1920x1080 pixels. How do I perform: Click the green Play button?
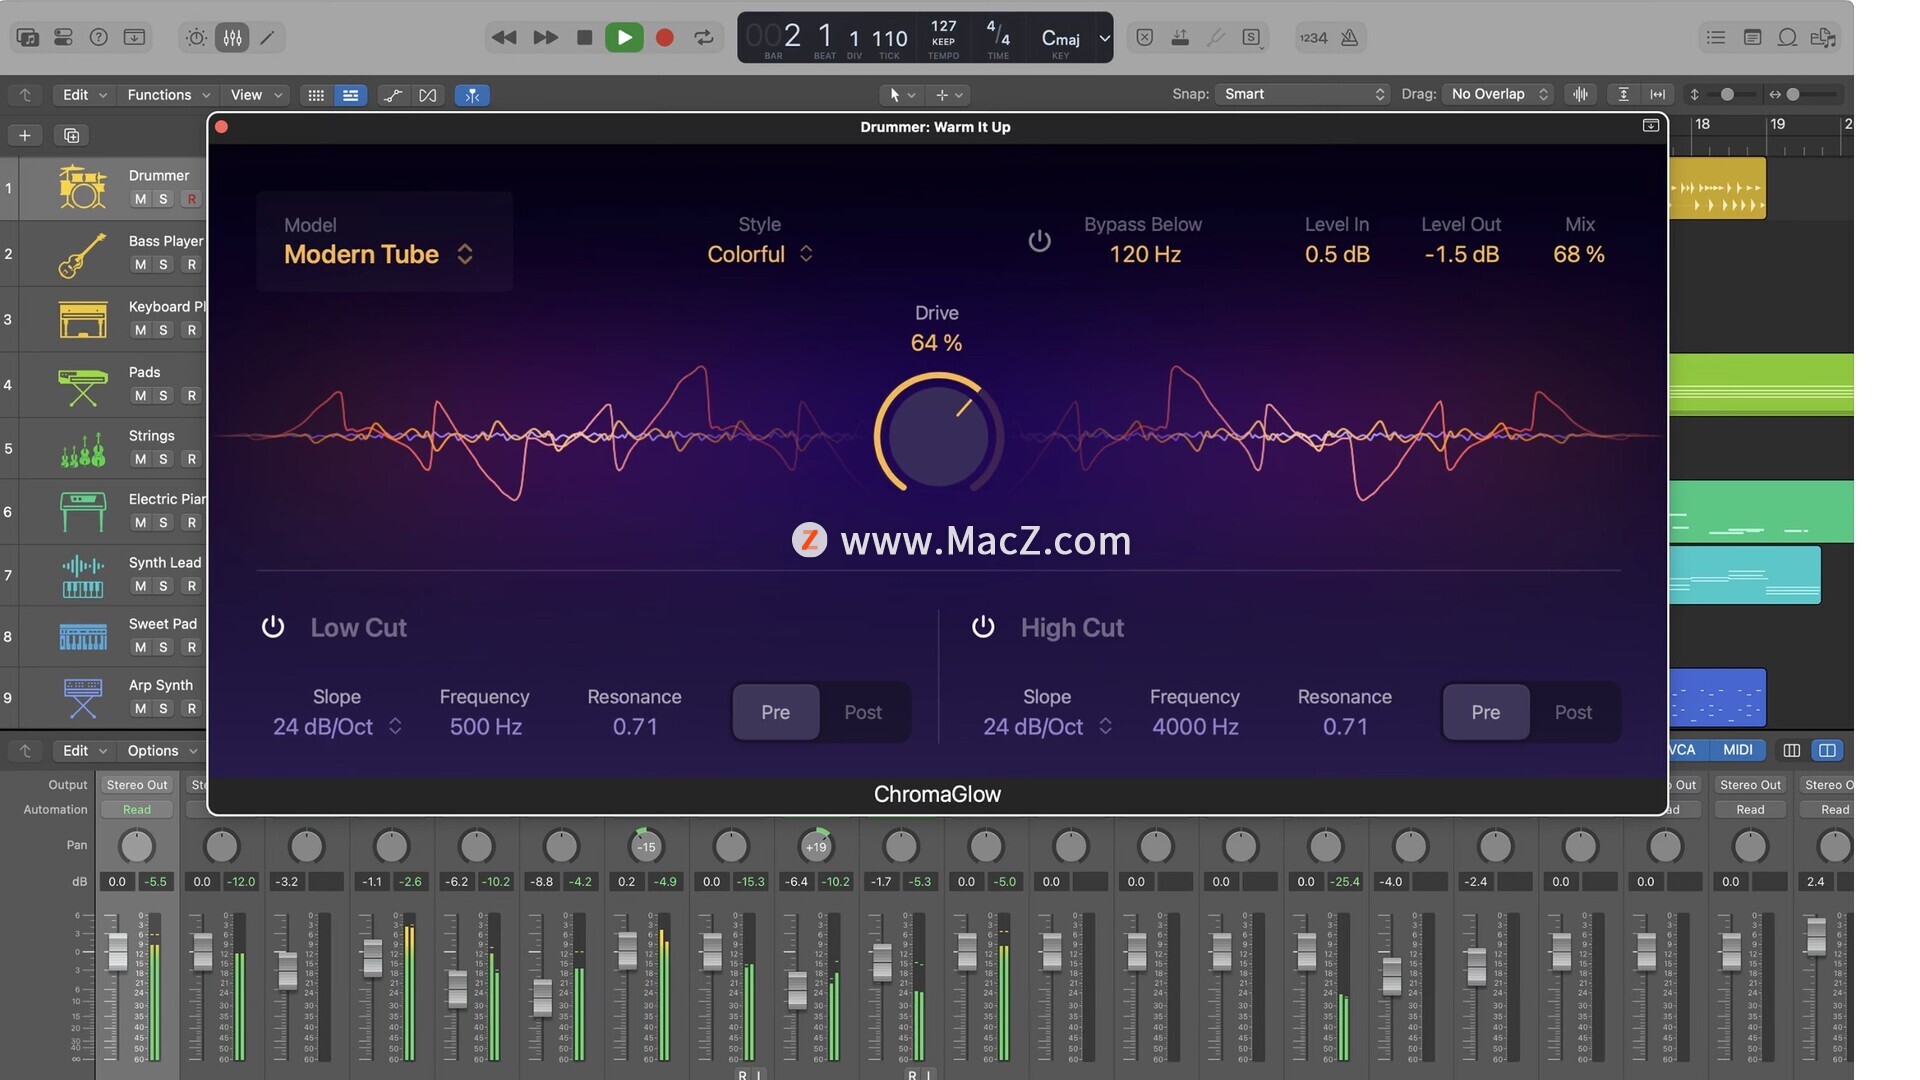[x=624, y=38]
